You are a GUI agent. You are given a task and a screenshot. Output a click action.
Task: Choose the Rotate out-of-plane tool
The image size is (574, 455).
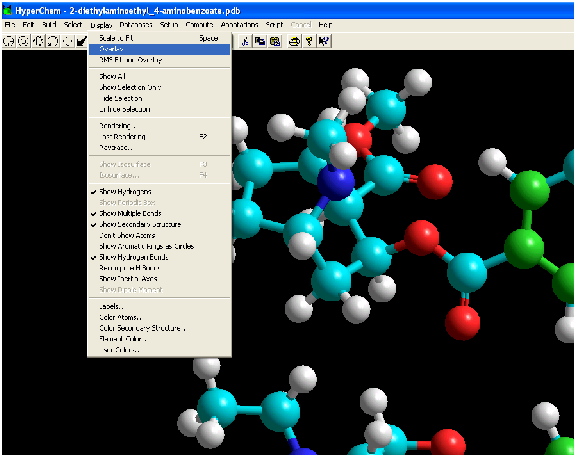pos(38,41)
